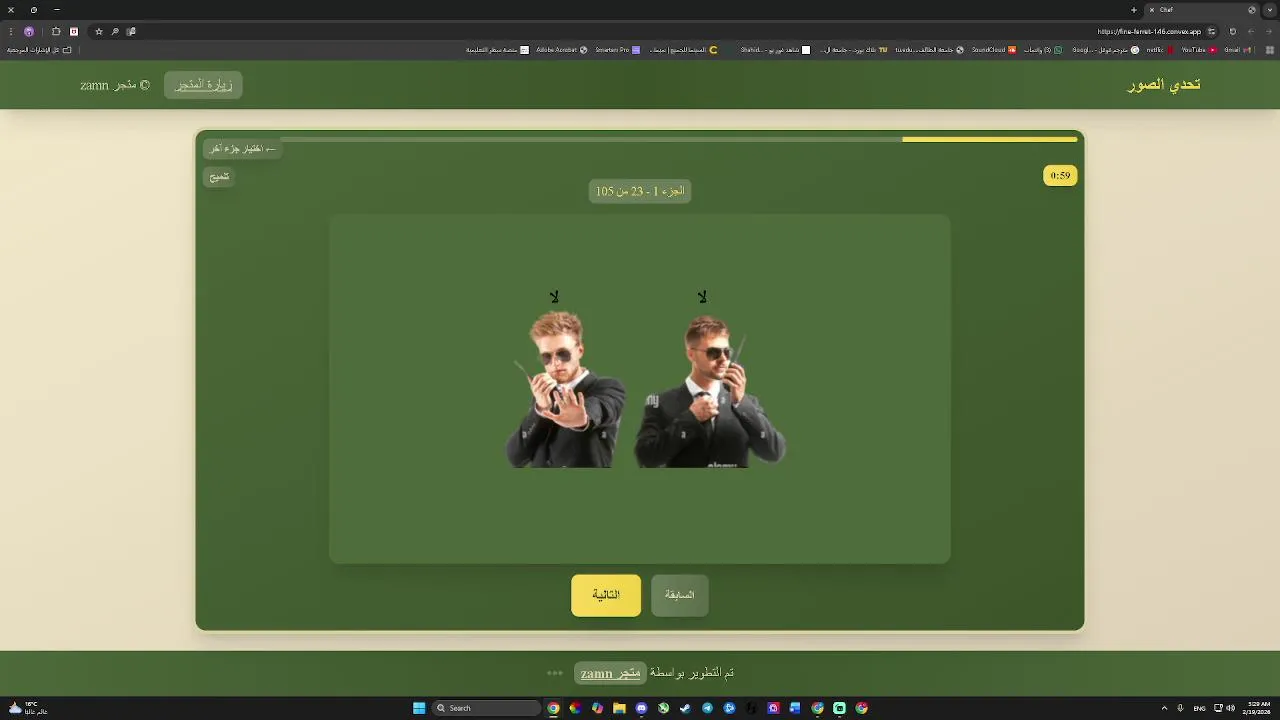1280x720 pixels.
Task: Open all bookmarks folder
Action: coord(40,50)
